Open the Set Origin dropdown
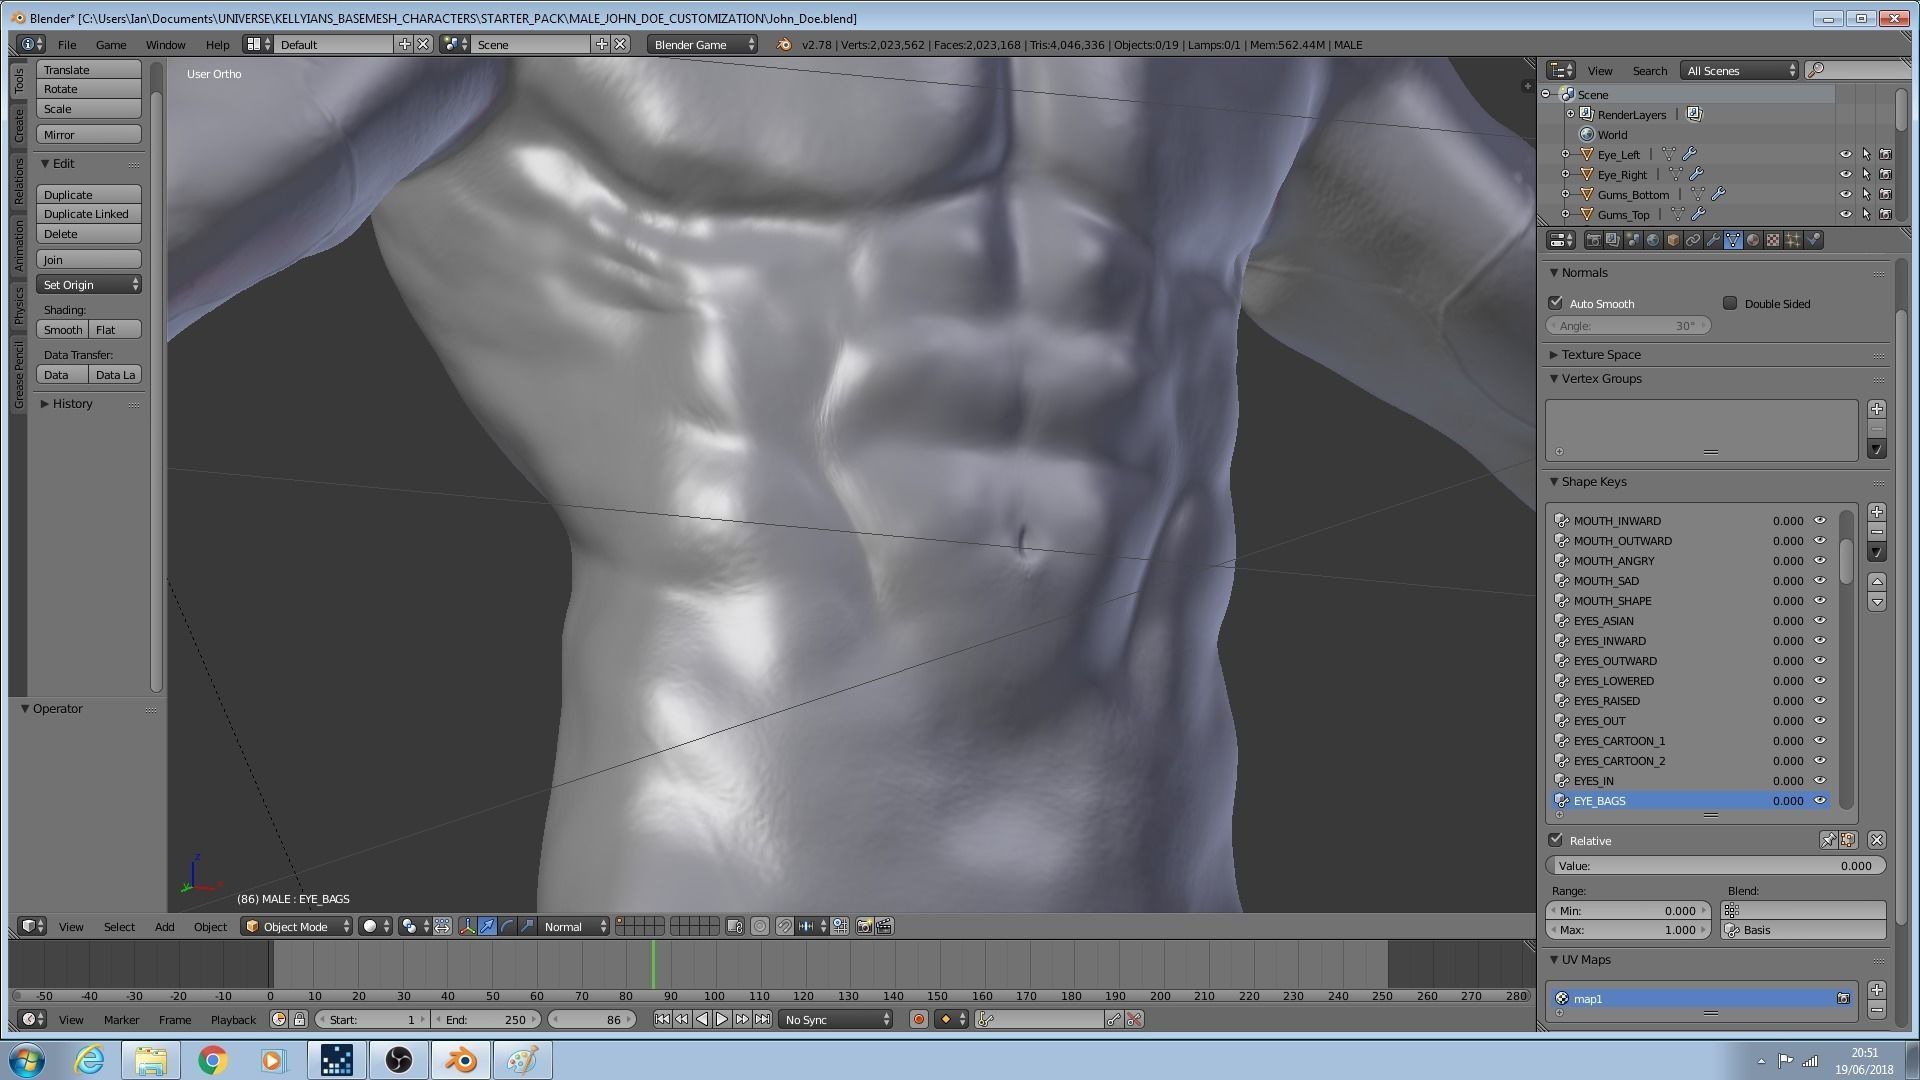1920x1080 pixels. pyautogui.click(x=90, y=285)
